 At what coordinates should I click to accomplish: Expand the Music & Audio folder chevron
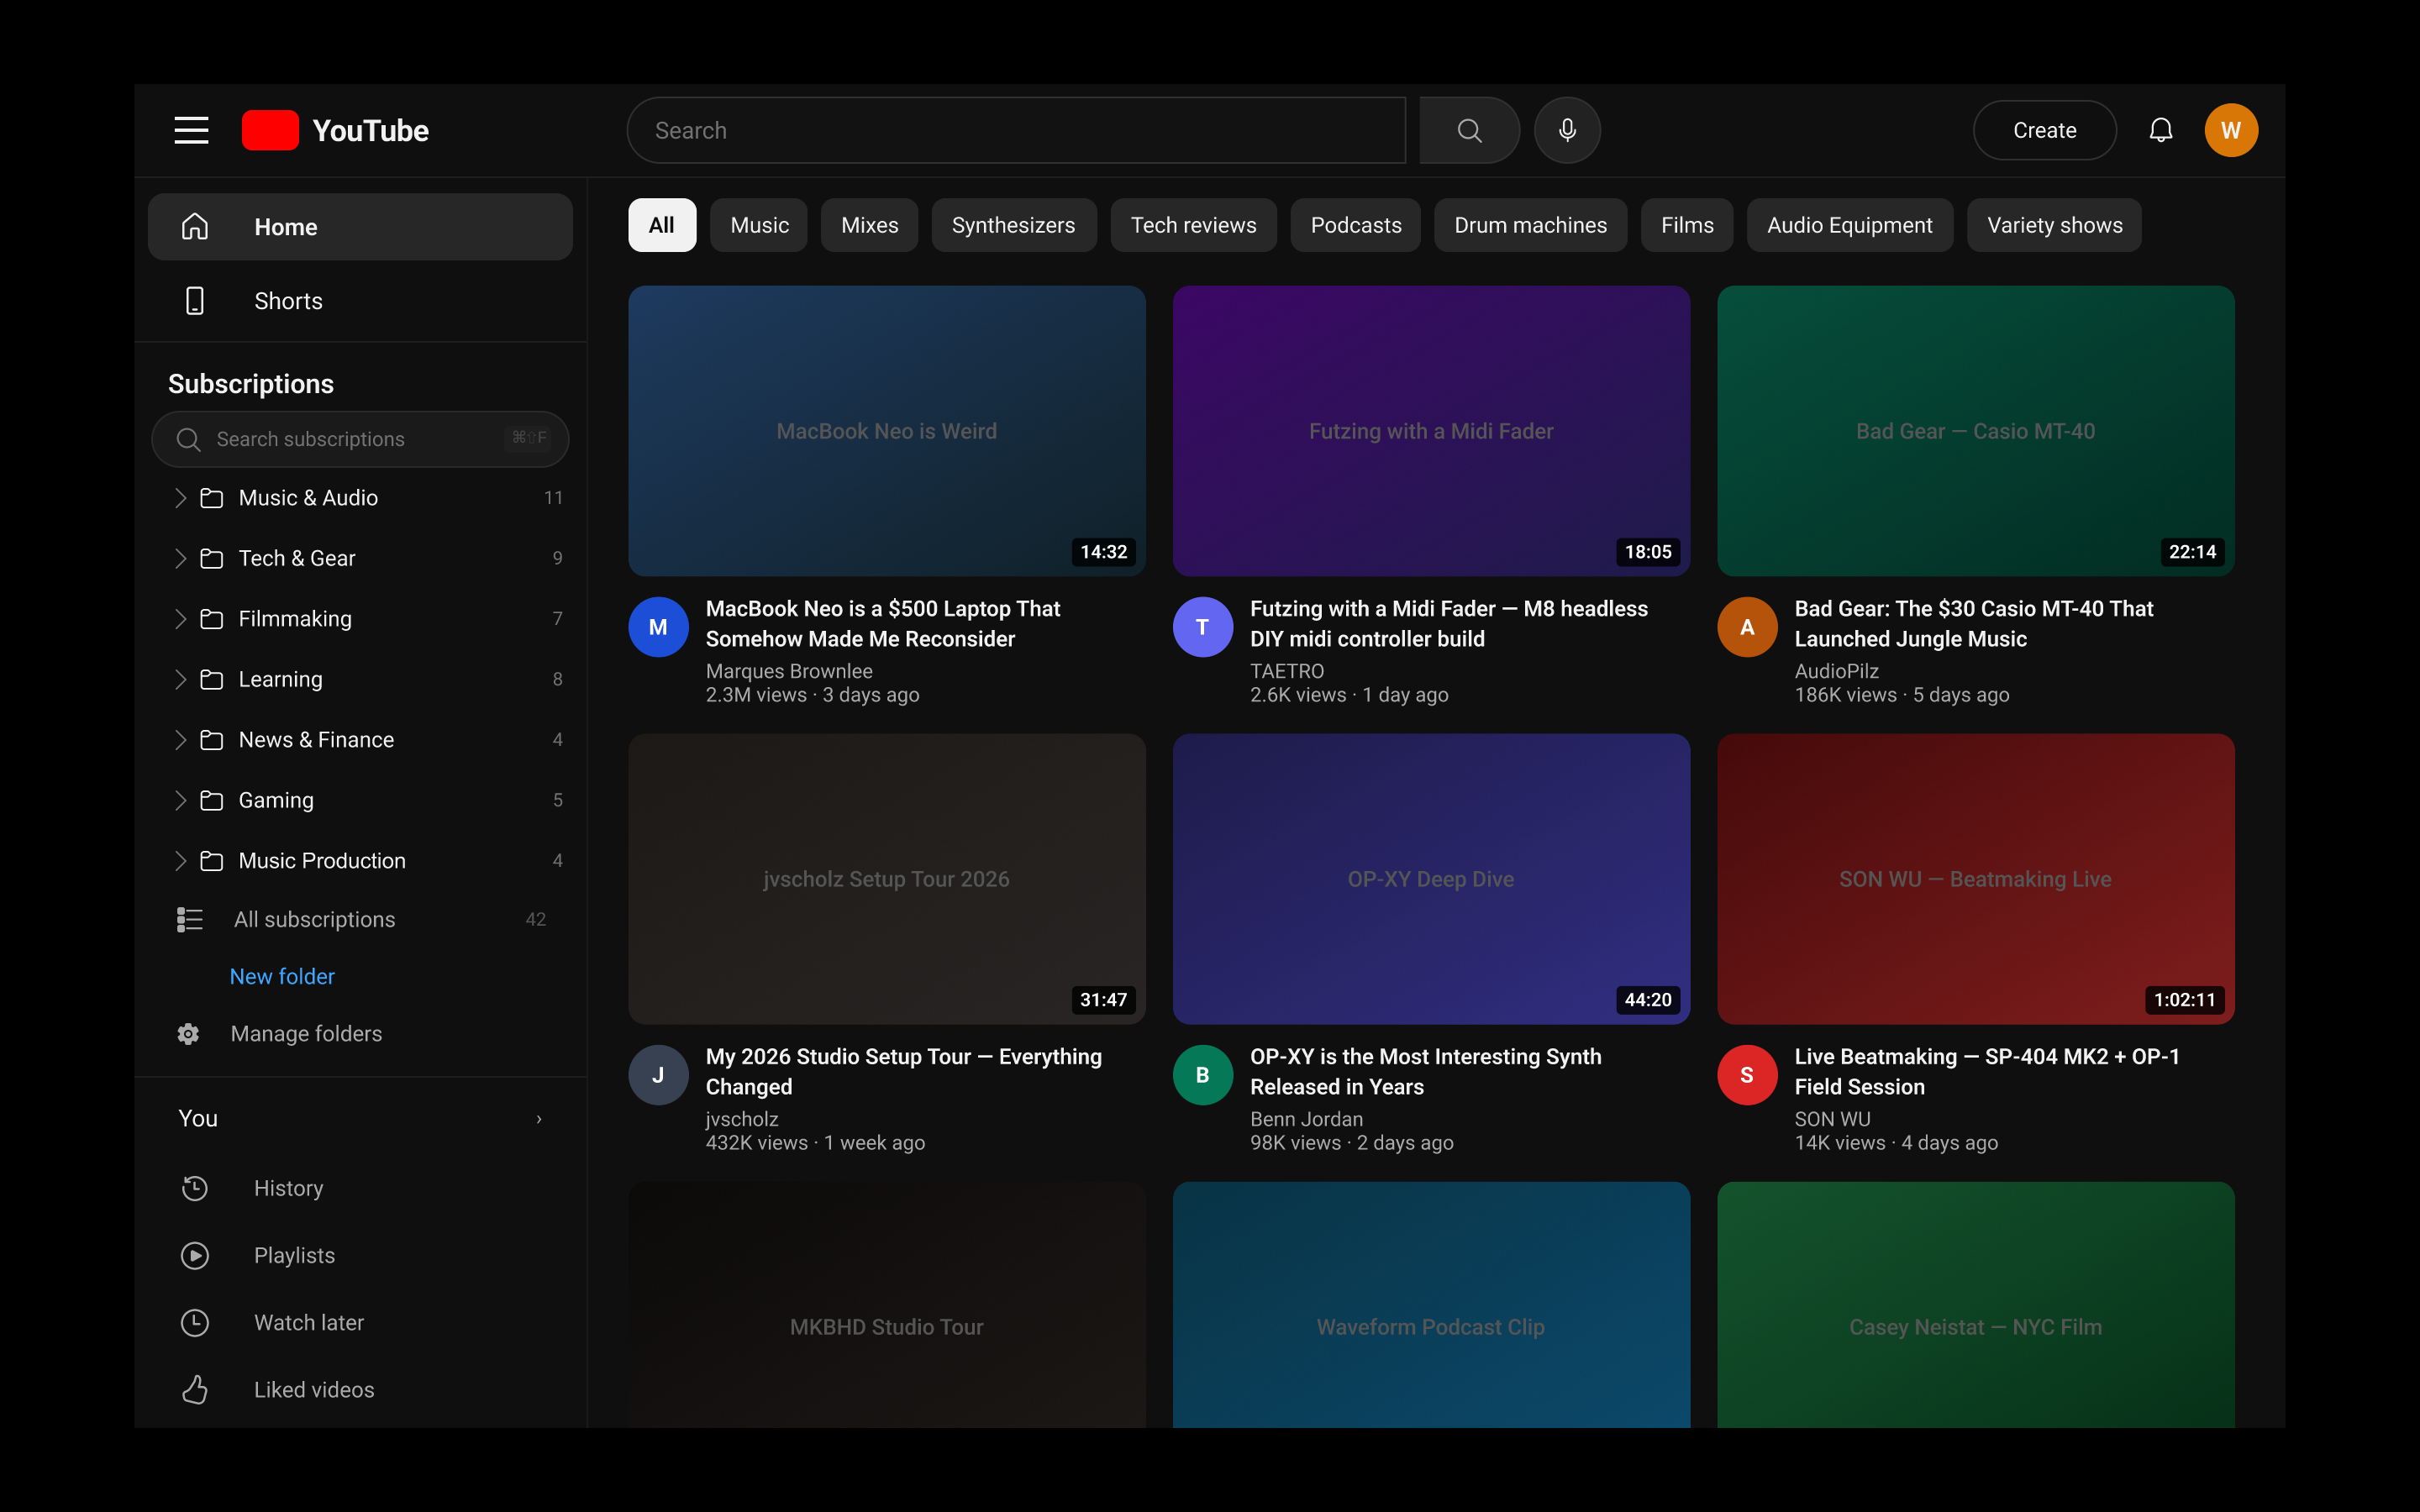pos(180,498)
